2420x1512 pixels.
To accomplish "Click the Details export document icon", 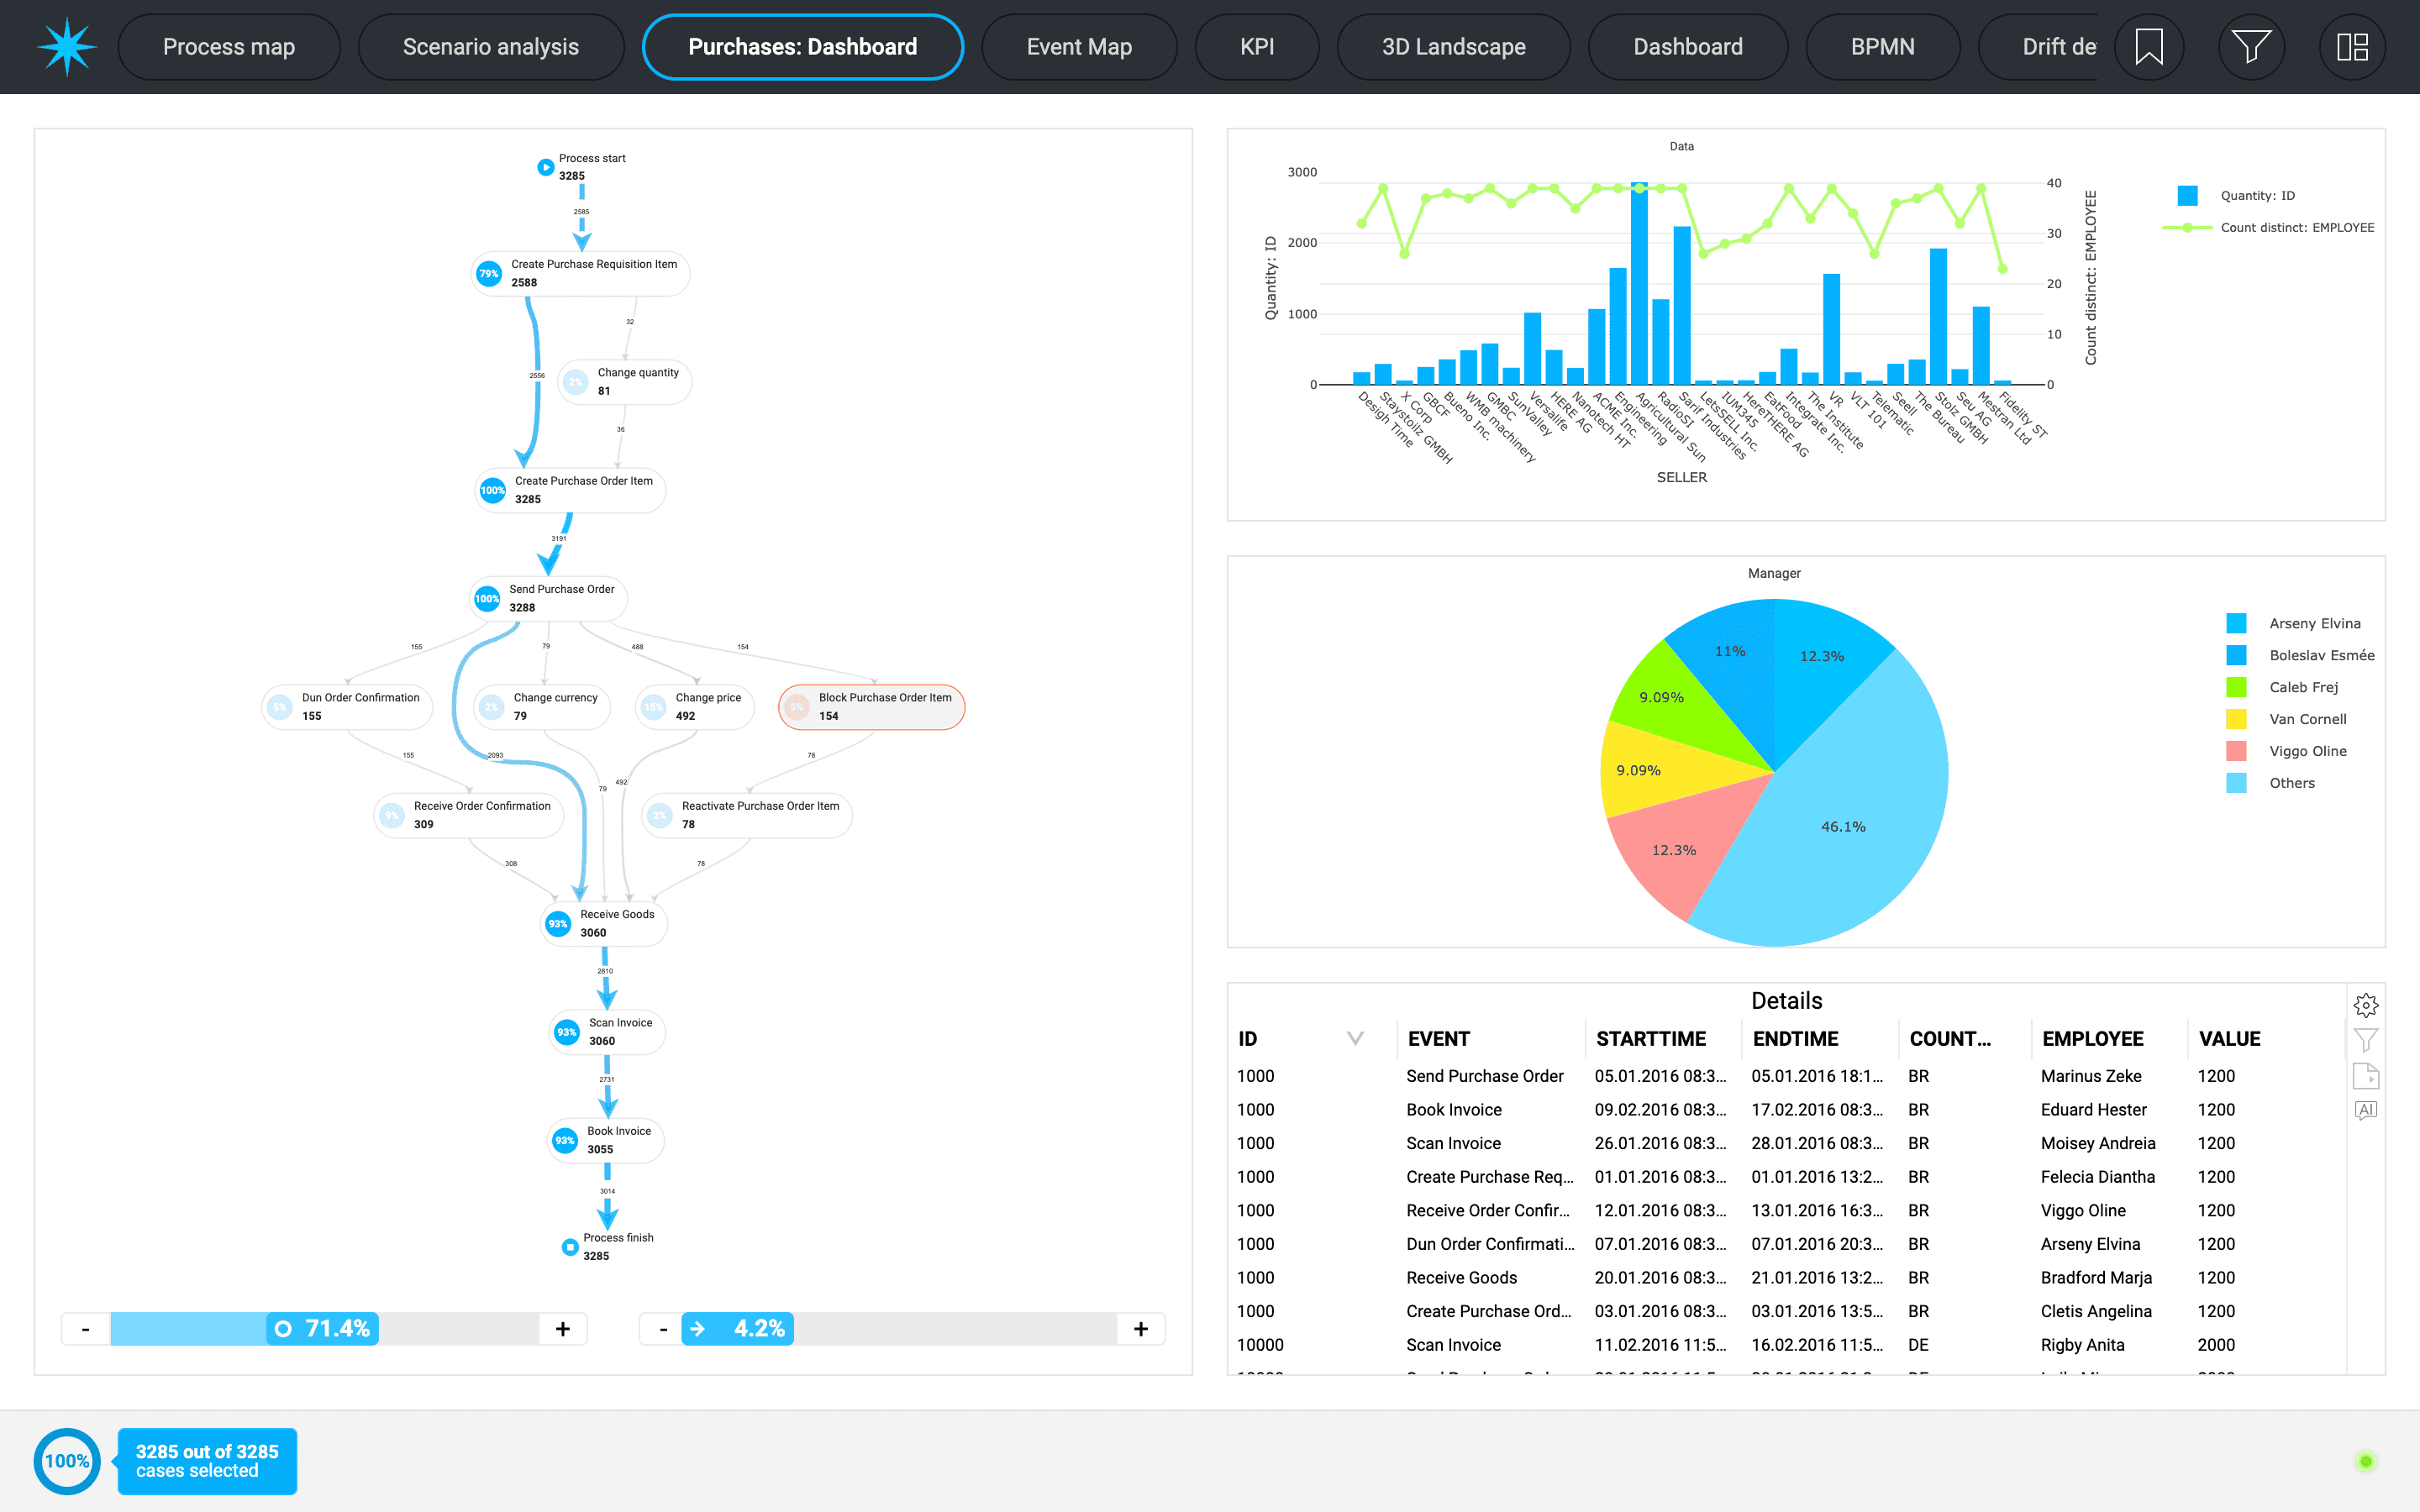I will [x=2365, y=1076].
